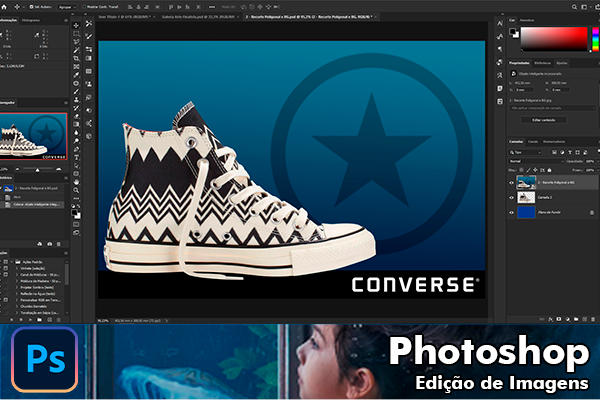The width and height of the screenshot is (600, 400).
Task: Create new snapshot with History camera icon
Action: pos(49,244)
